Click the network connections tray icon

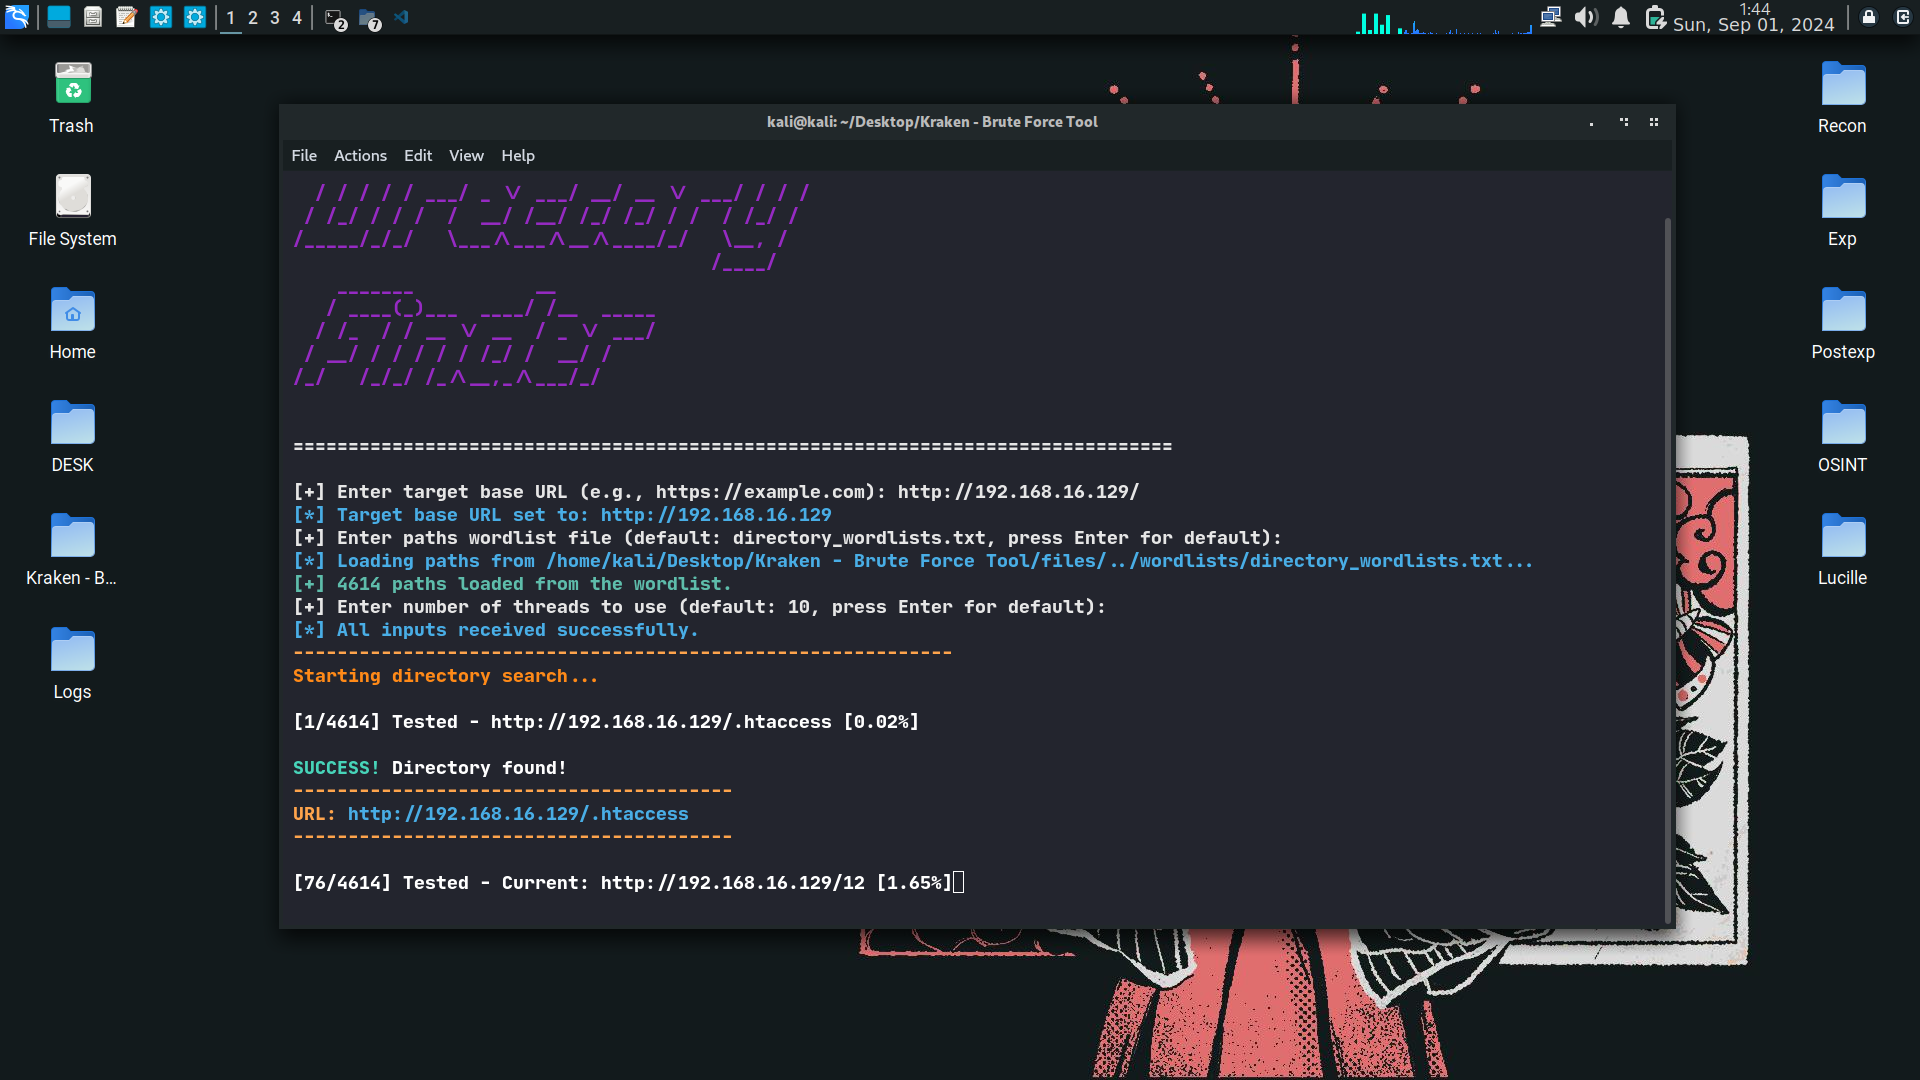pyautogui.click(x=1550, y=17)
